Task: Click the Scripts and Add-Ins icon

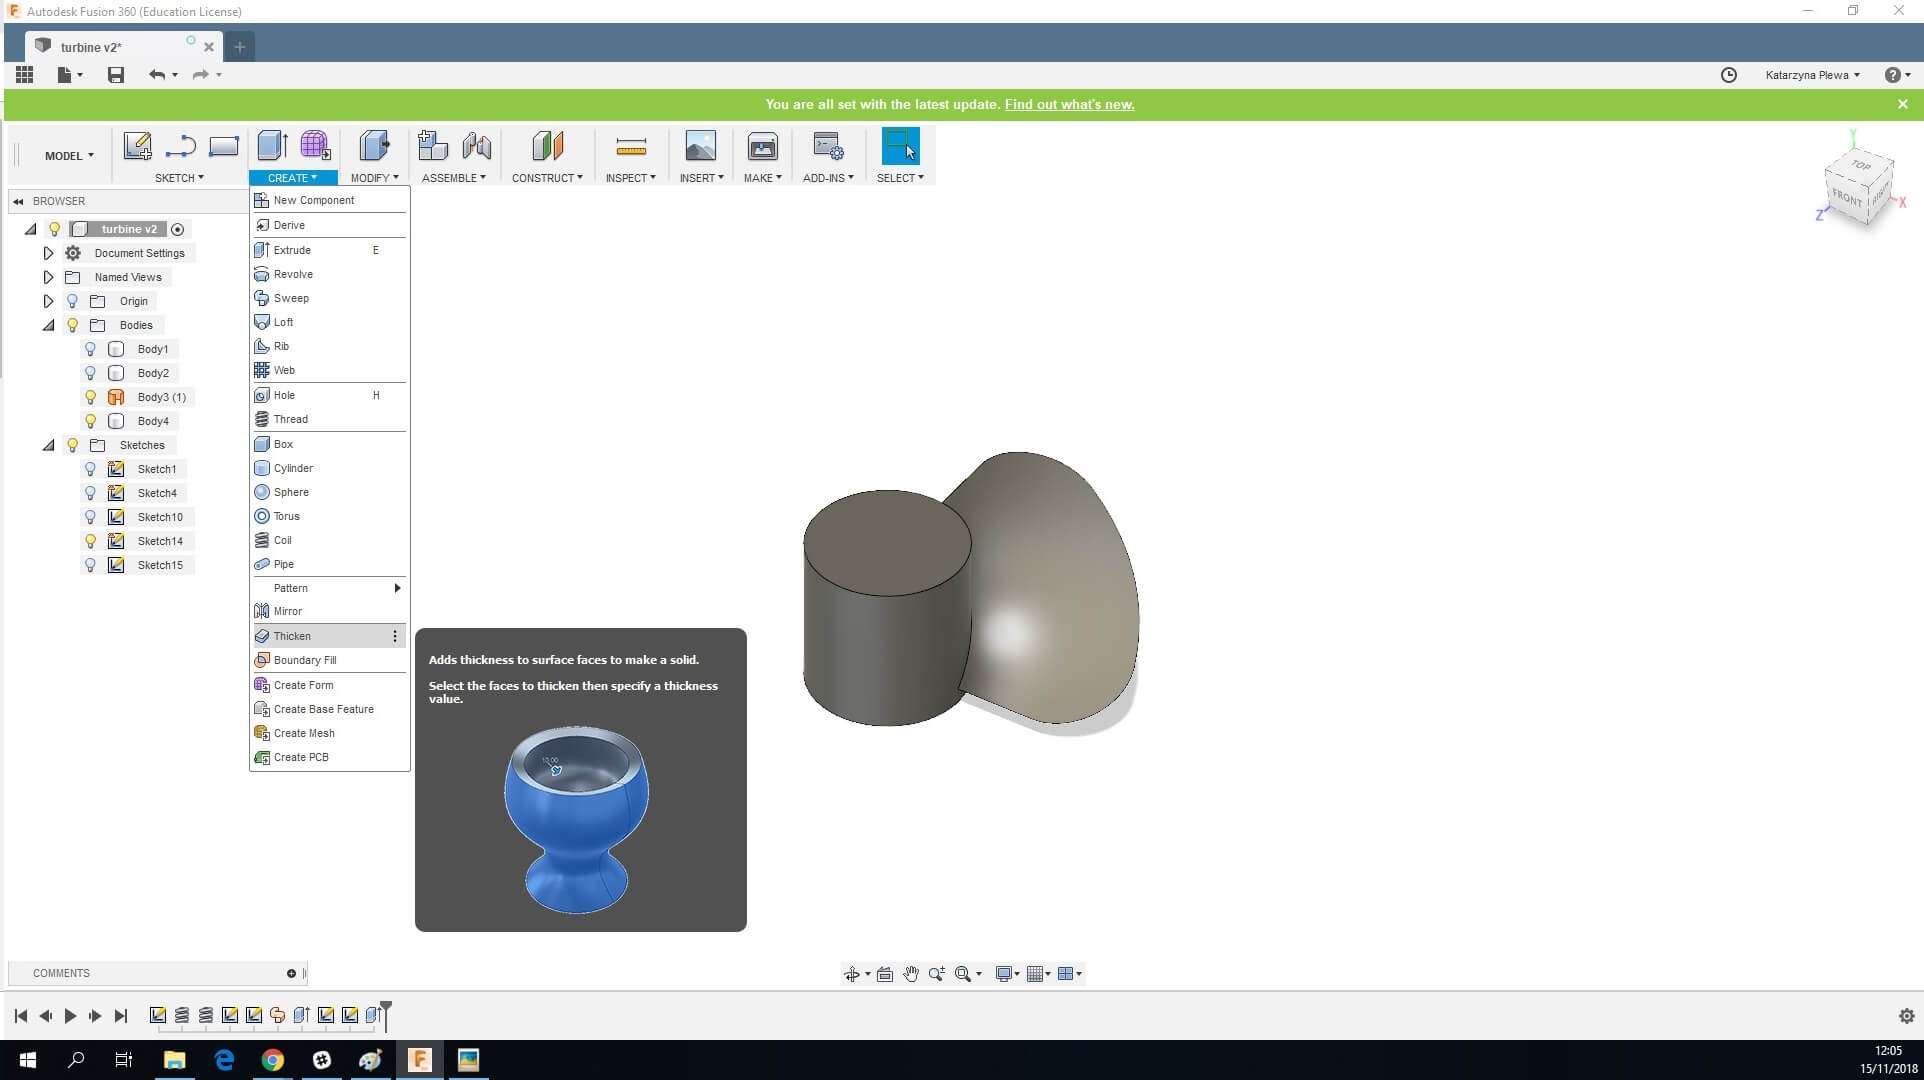Action: click(x=828, y=146)
